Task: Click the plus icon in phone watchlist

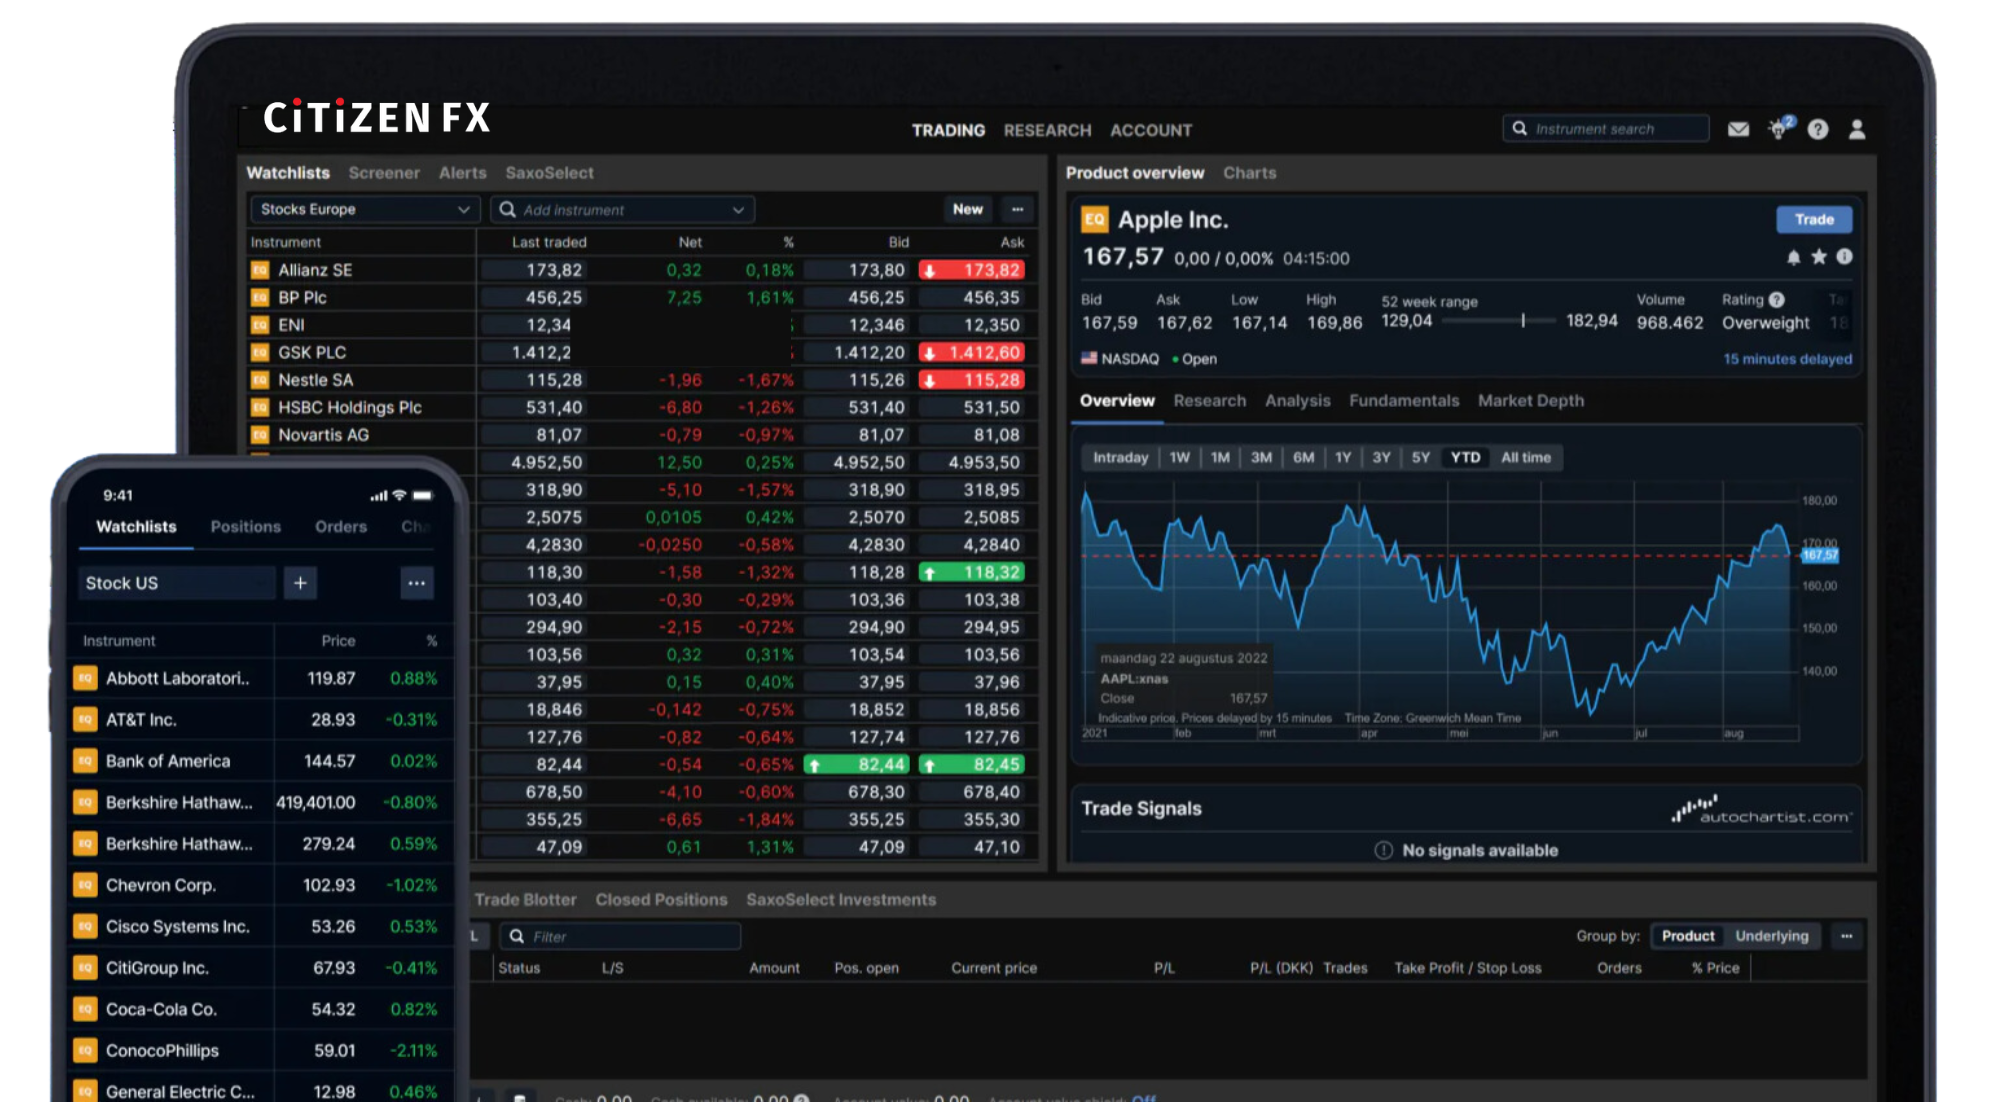Action: point(300,583)
